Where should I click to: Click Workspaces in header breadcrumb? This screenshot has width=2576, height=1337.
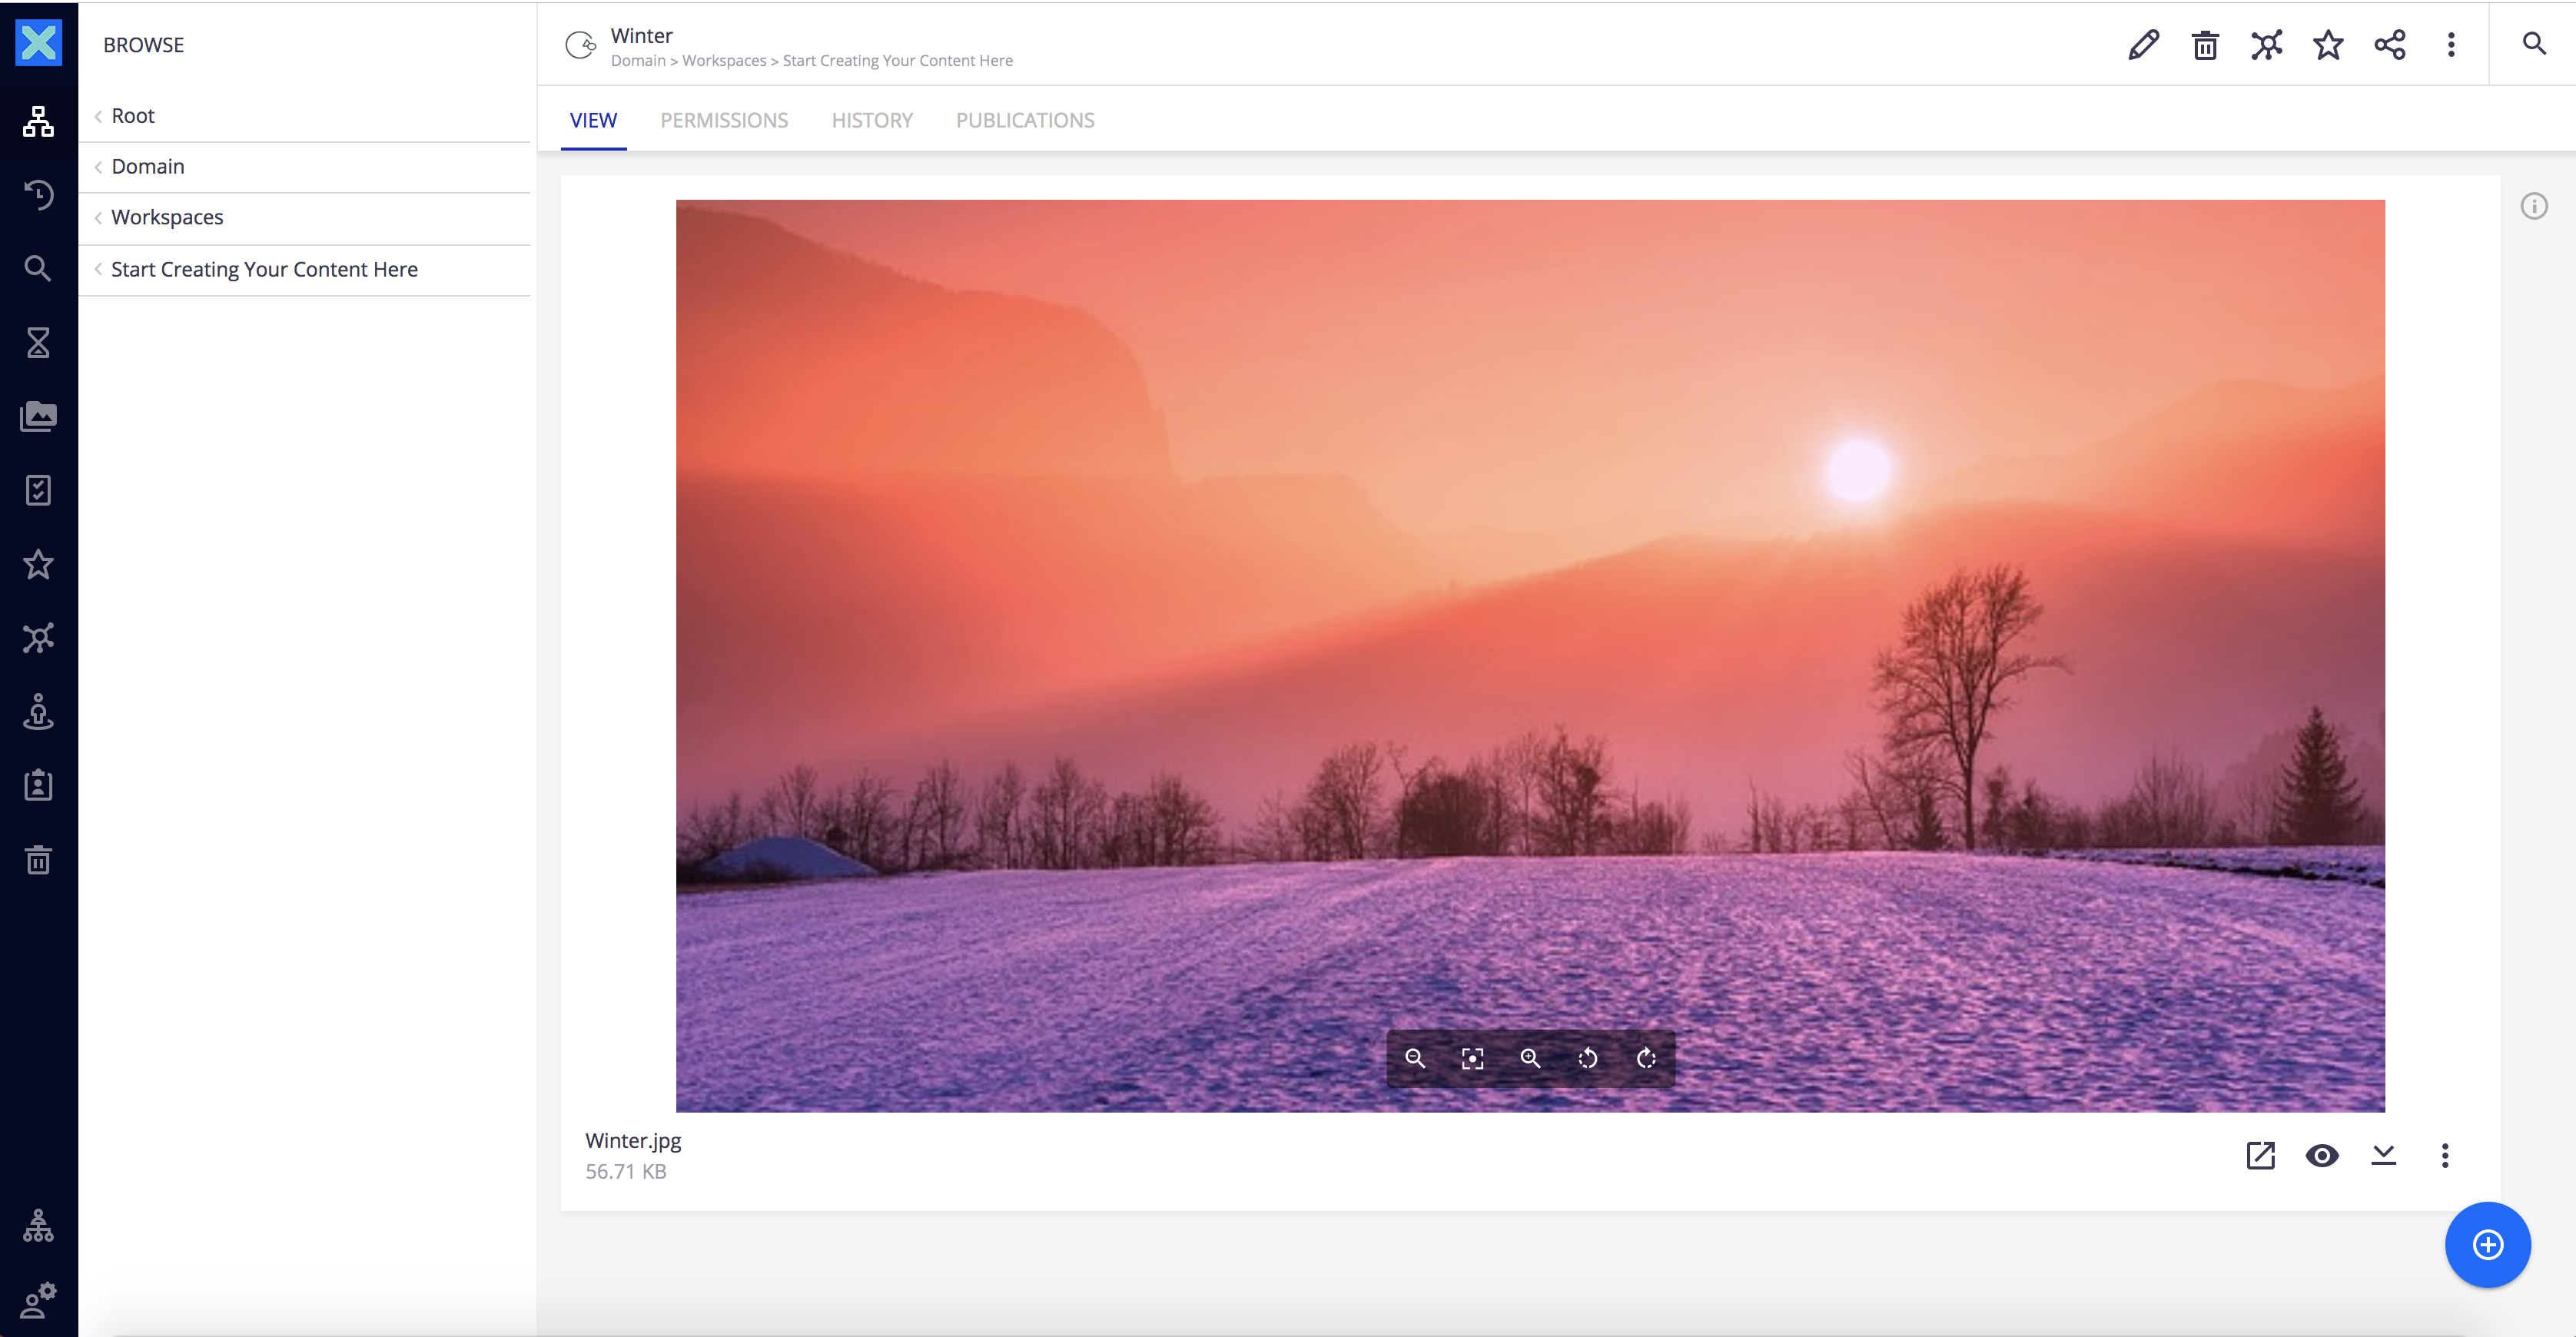(x=724, y=61)
